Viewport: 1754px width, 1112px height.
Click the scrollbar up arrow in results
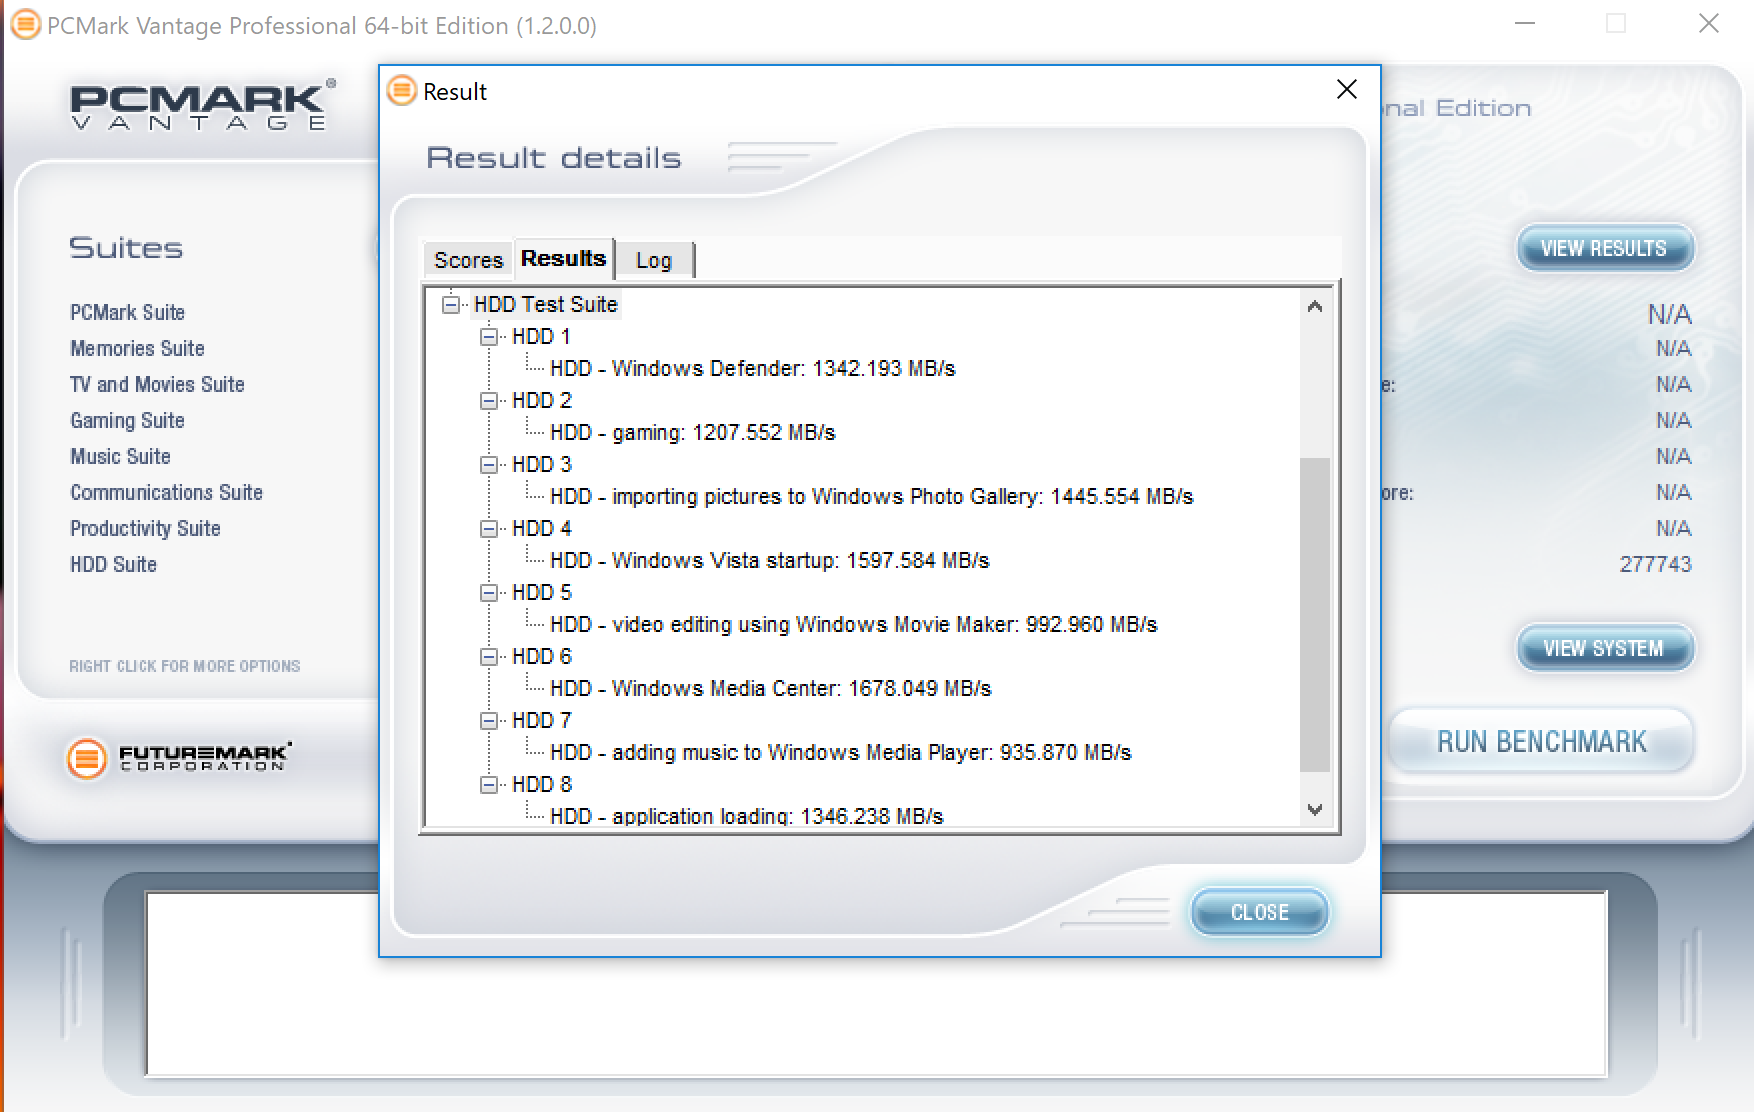pos(1315,307)
